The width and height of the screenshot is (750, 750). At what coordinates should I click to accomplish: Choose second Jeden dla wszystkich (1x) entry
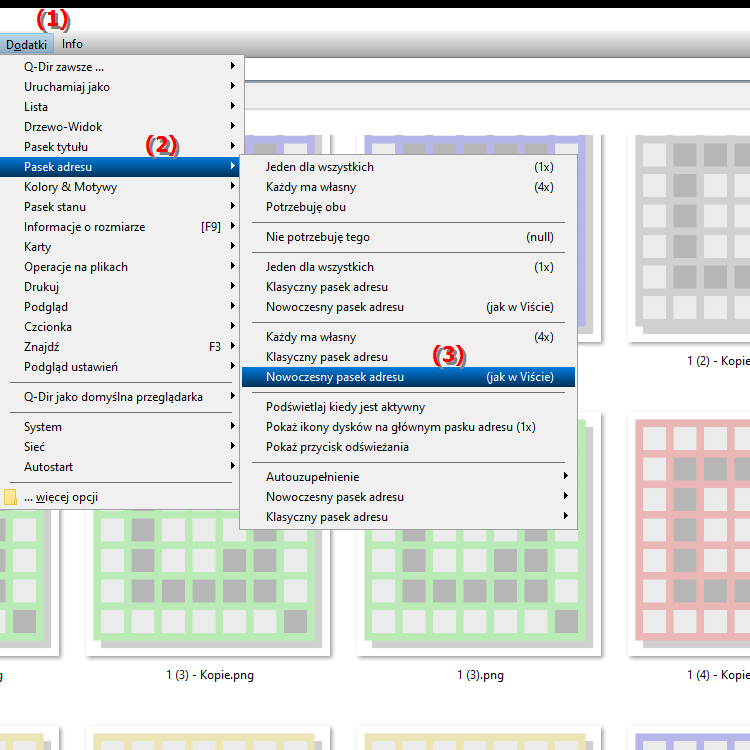click(x=408, y=267)
